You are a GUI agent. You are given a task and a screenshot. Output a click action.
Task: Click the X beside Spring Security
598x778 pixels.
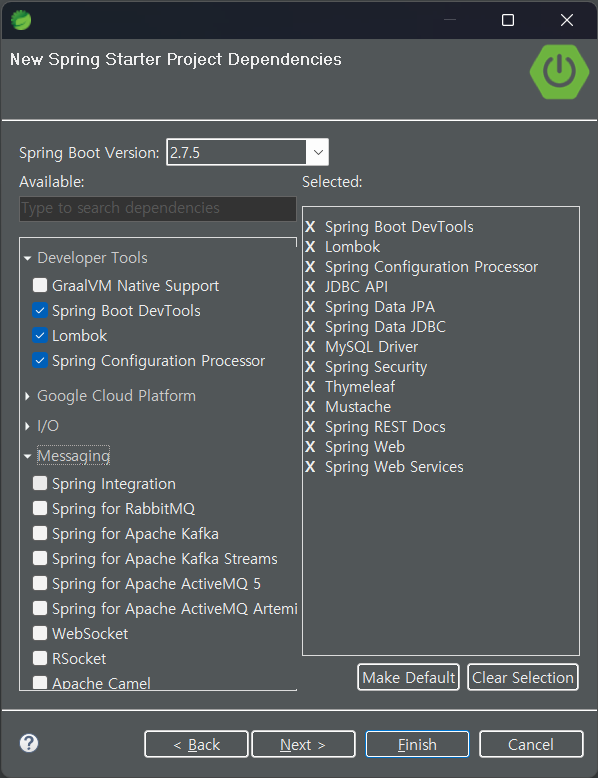coord(310,367)
